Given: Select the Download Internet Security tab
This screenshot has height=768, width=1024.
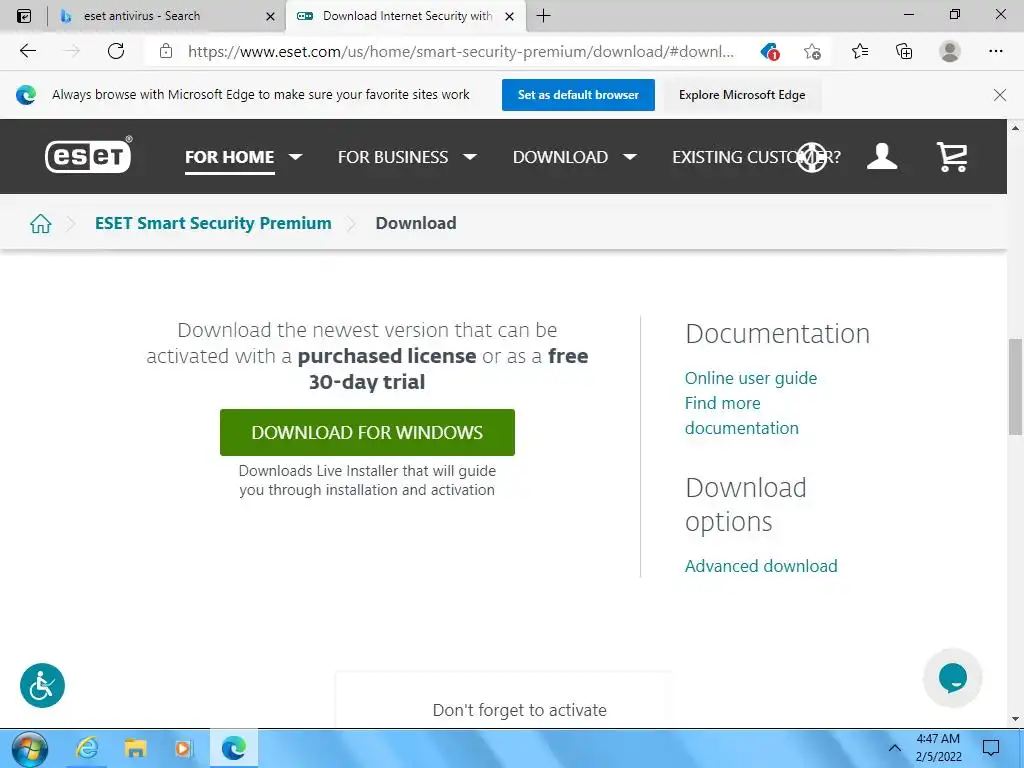Looking at the screenshot, I should (407, 16).
